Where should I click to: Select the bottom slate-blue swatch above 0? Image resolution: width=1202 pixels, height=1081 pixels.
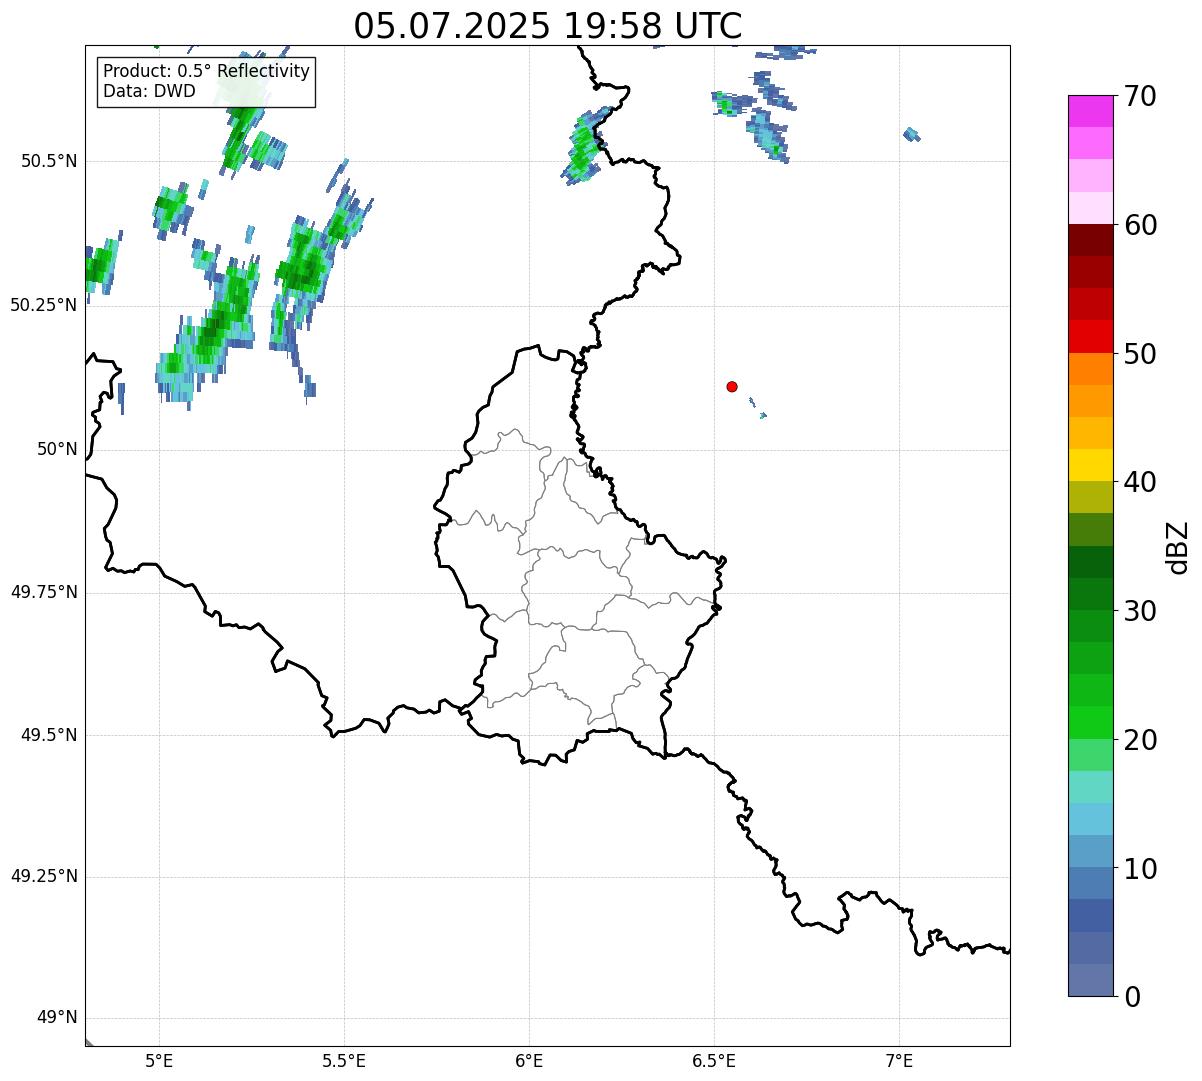(x=1091, y=980)
